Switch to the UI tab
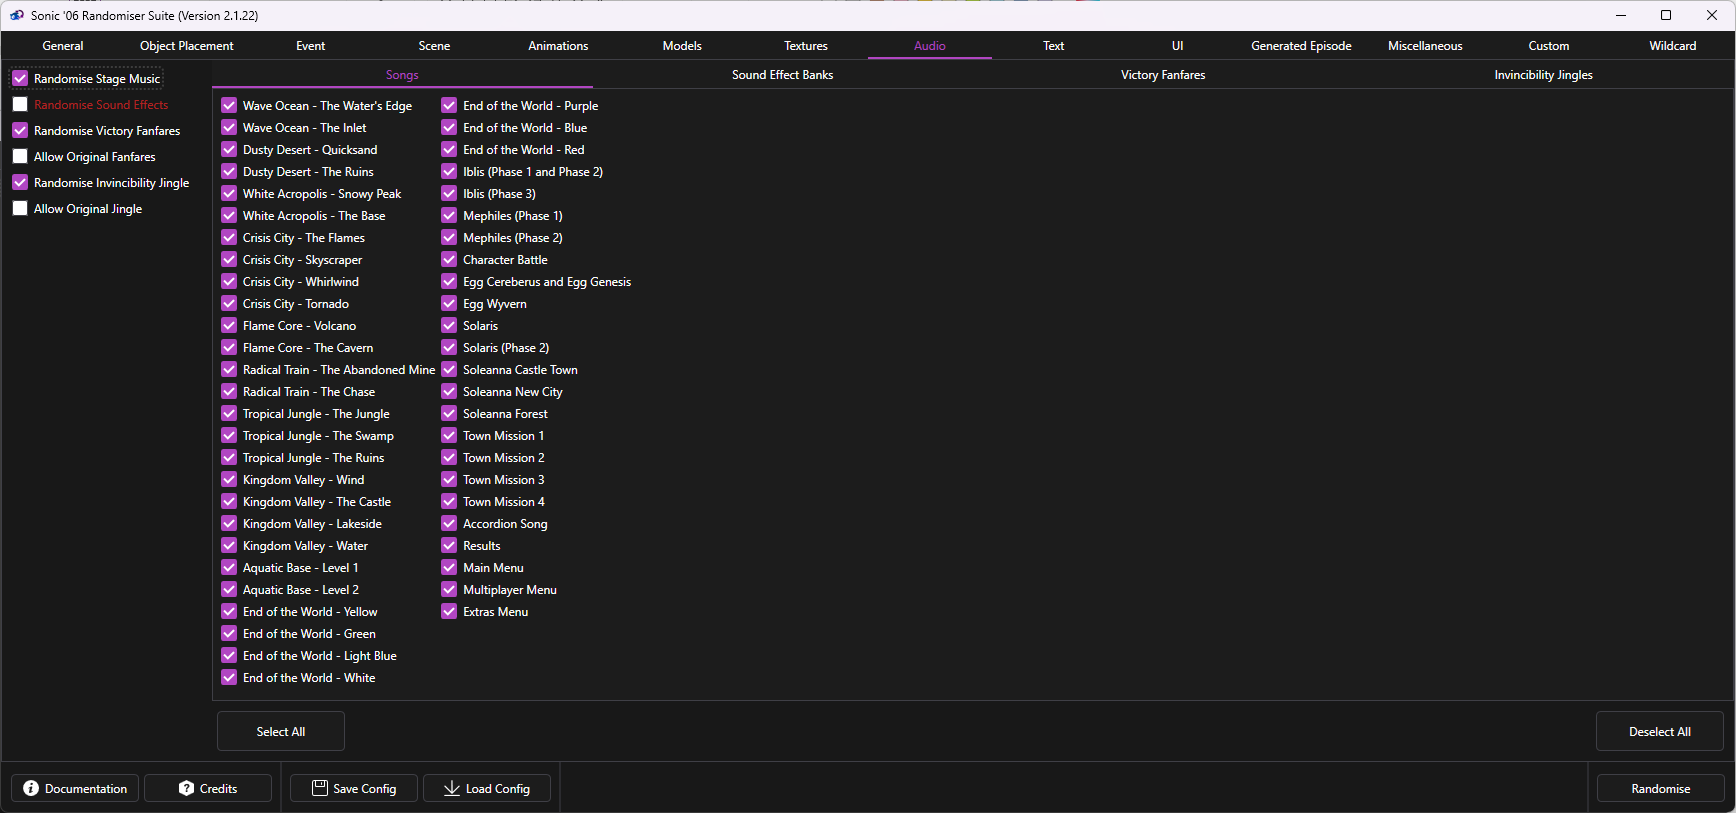 tap(1178, 46)
